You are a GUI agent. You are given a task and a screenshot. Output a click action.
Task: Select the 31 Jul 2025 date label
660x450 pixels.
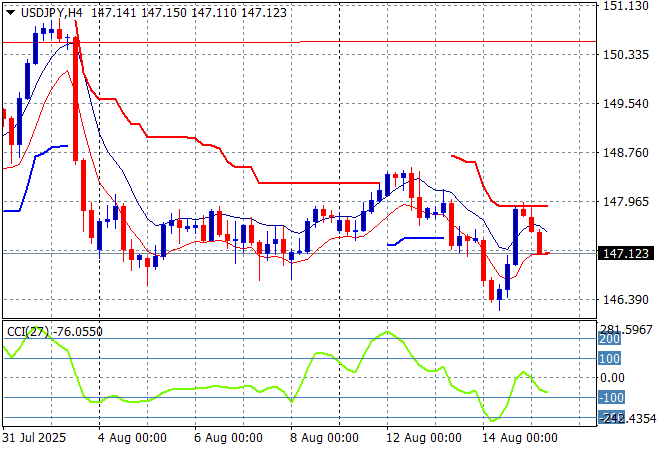[x=34, y=438]
